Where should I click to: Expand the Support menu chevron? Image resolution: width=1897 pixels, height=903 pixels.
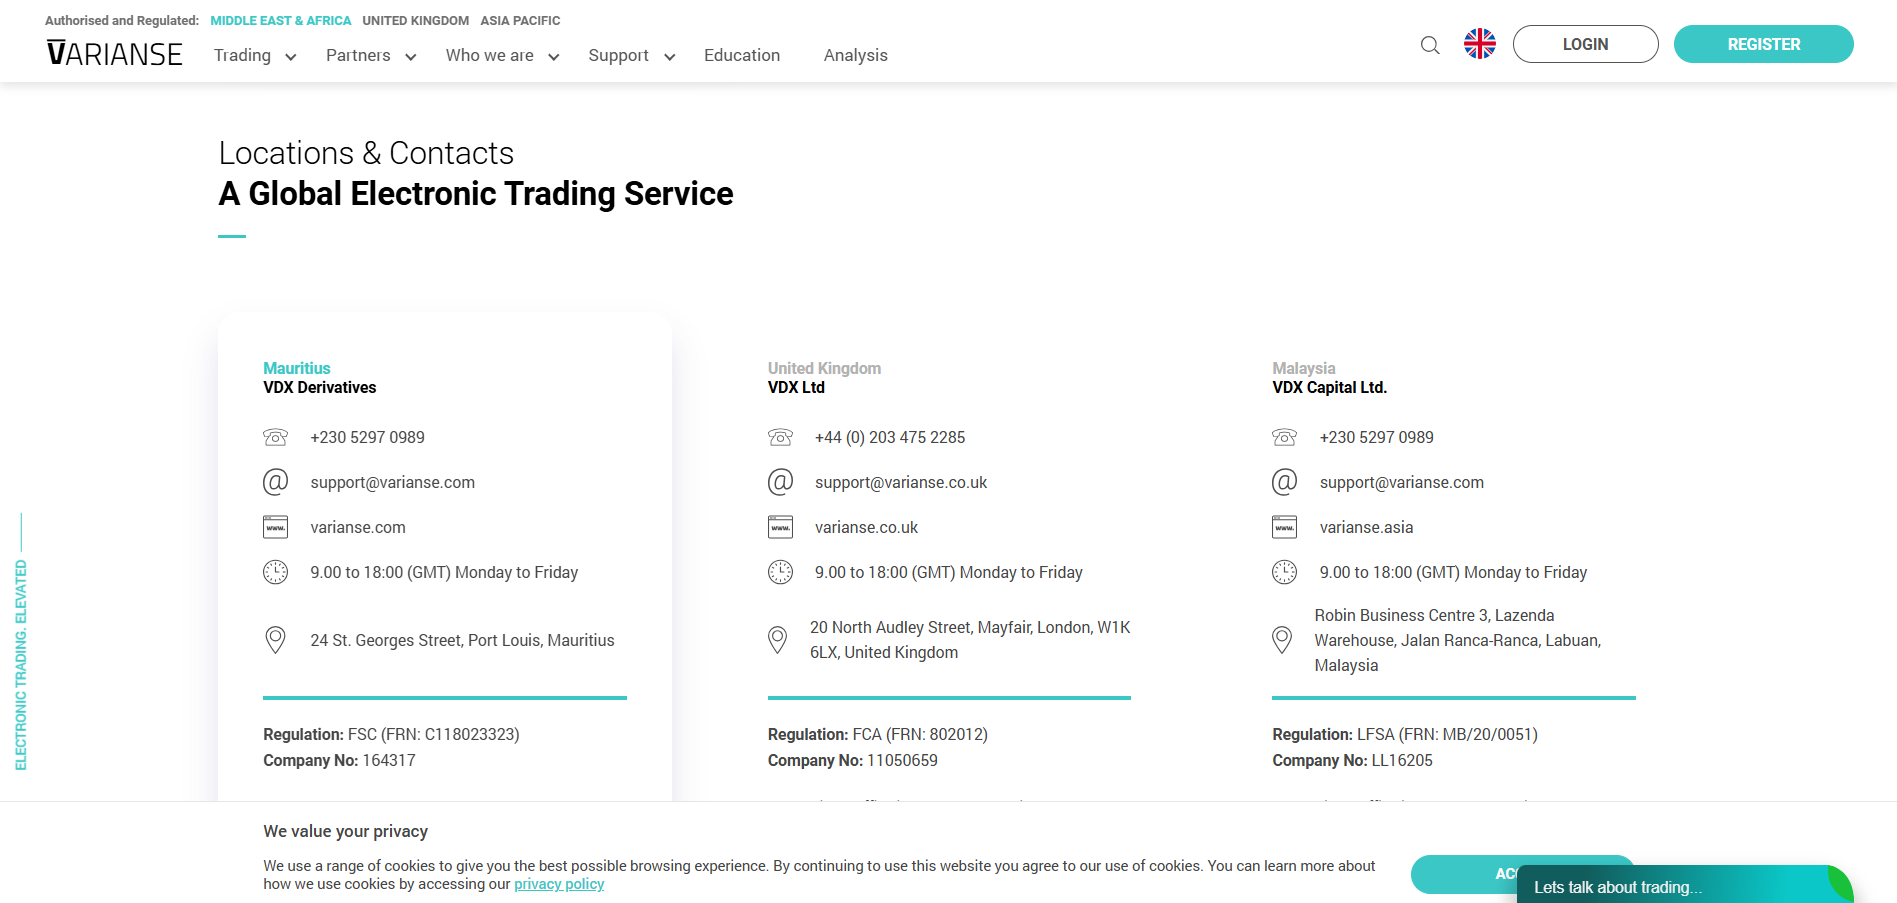click(669, 57)
